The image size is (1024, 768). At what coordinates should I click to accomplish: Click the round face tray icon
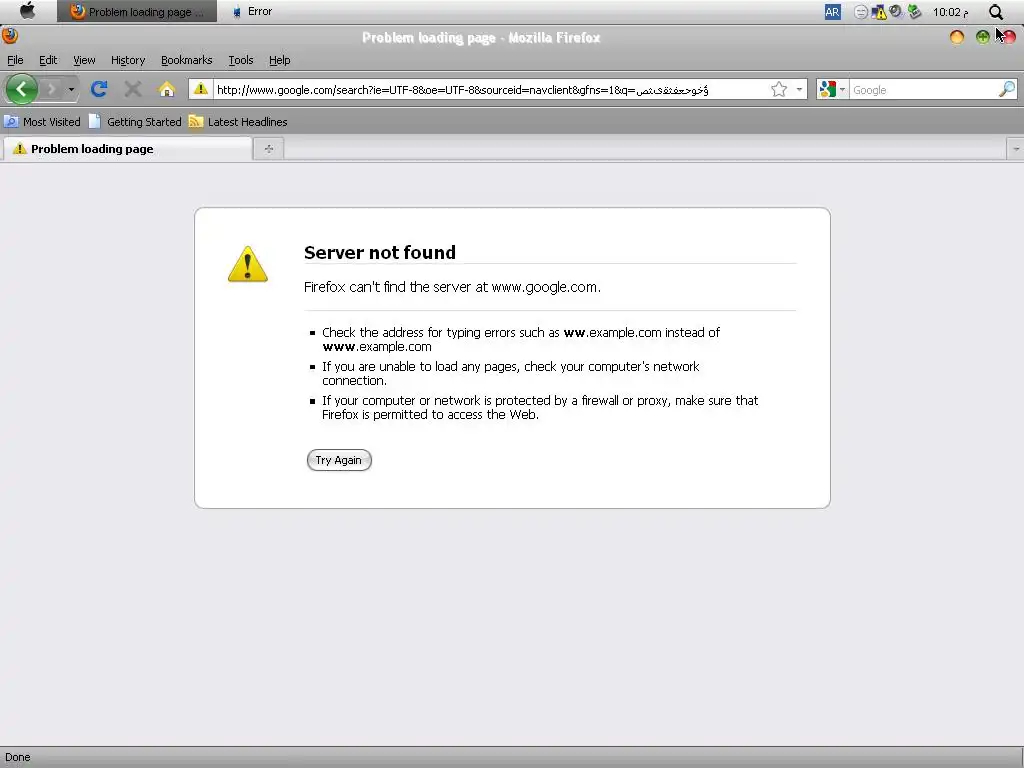tap(861, 12)
